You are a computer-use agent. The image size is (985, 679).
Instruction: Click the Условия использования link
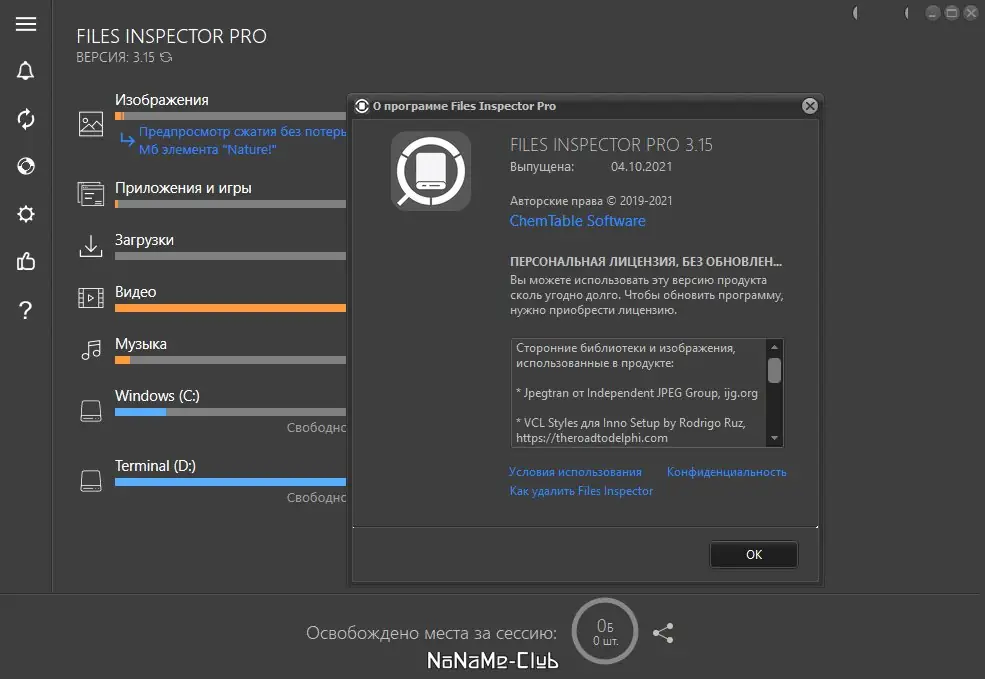coord(575,472)
